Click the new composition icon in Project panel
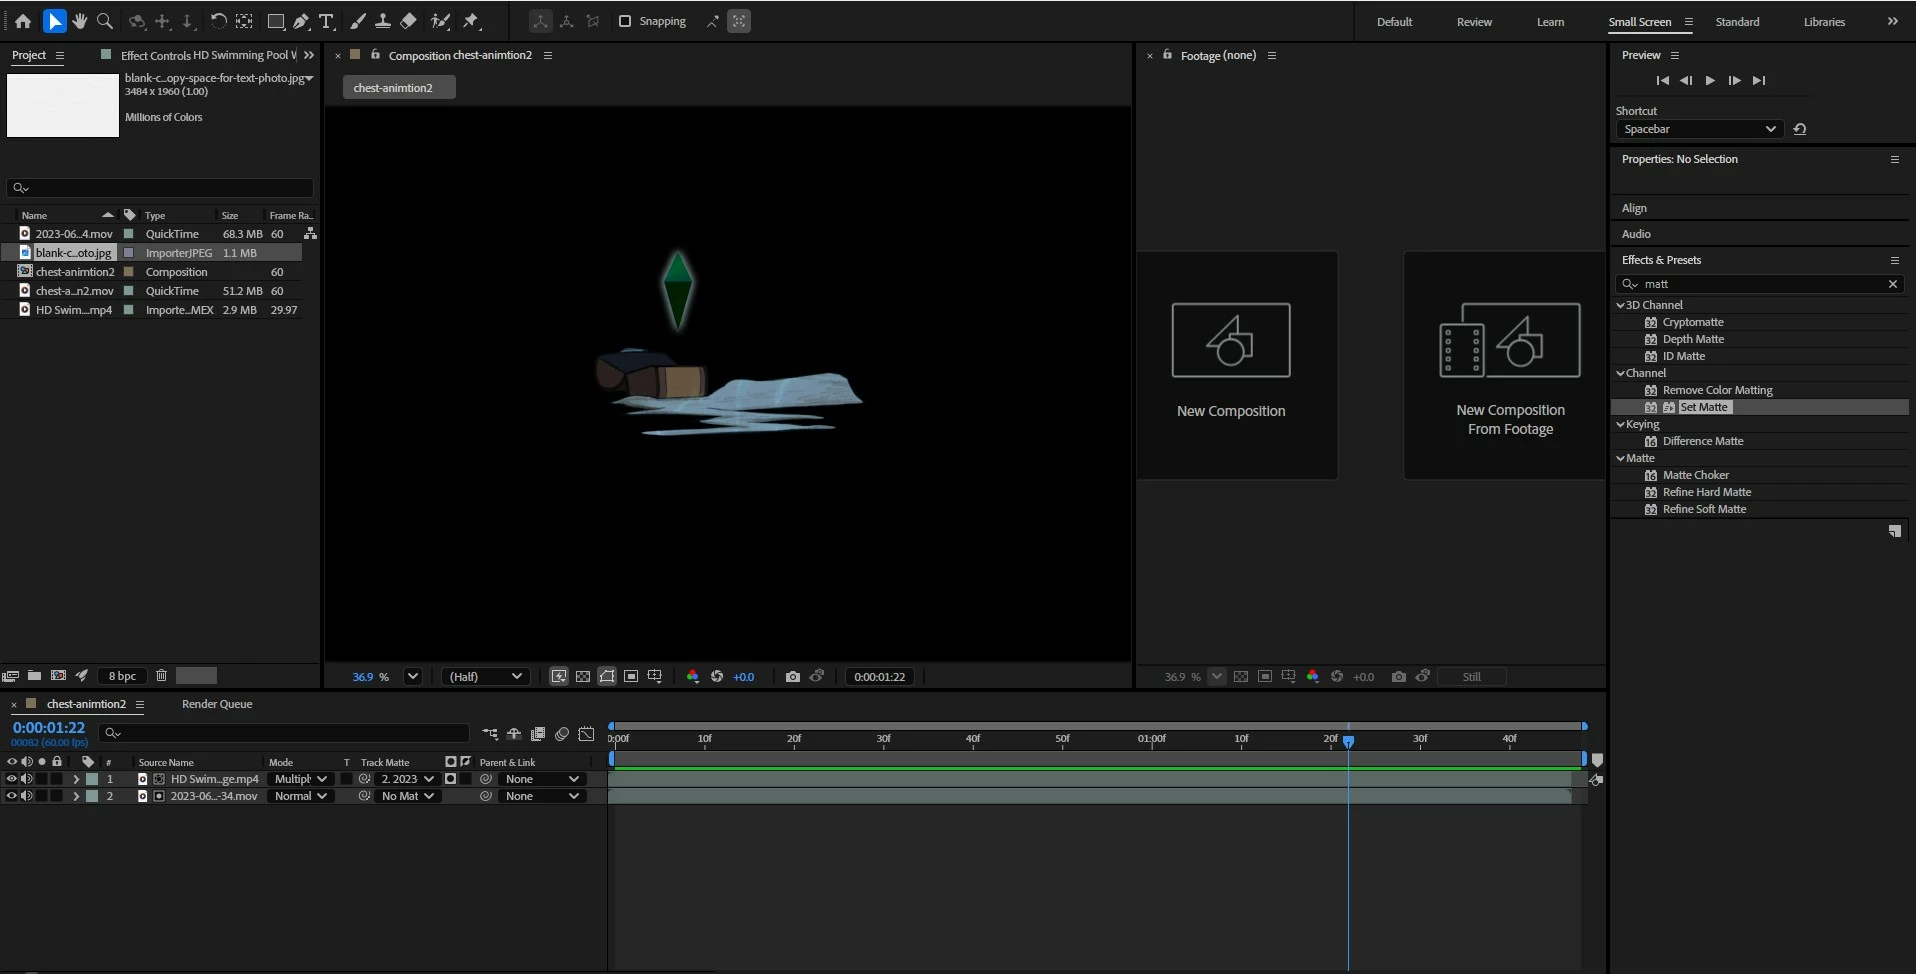1916x974 pixels. click(58, 676)
